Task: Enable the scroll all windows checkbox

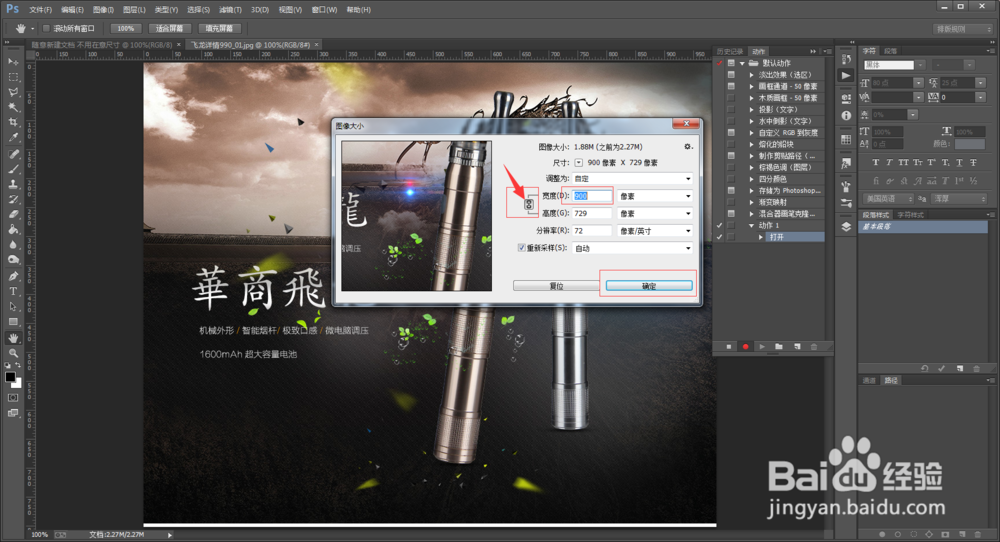Action: pyautogui.click(x=46, y=28)
